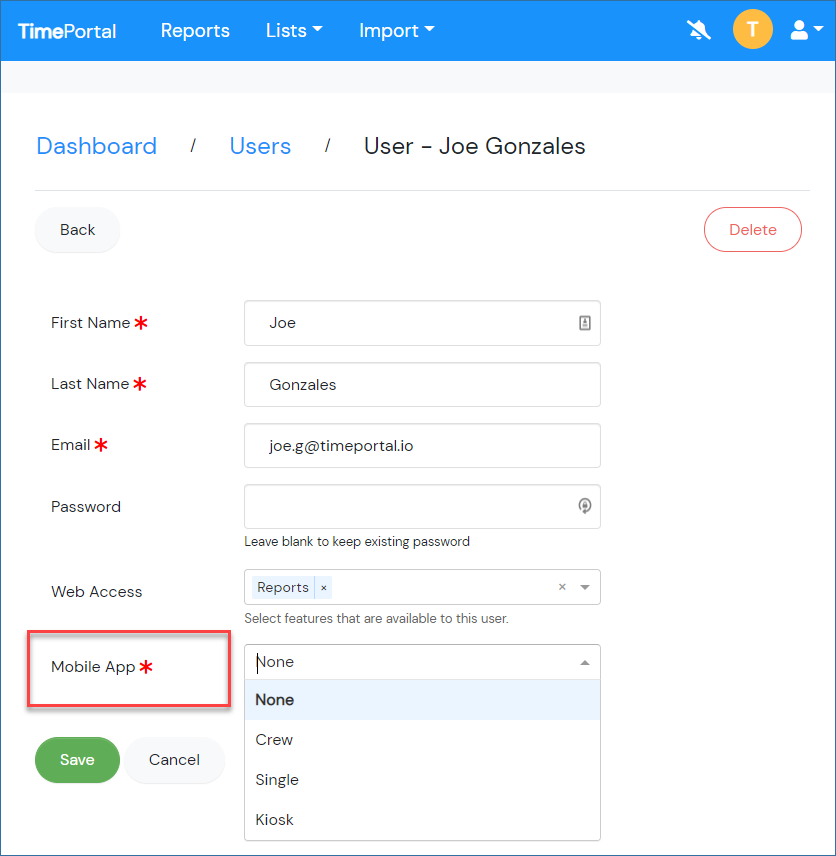Click the Mobile App field label
The height and width of the screenshot is (856, 836).
93,667
